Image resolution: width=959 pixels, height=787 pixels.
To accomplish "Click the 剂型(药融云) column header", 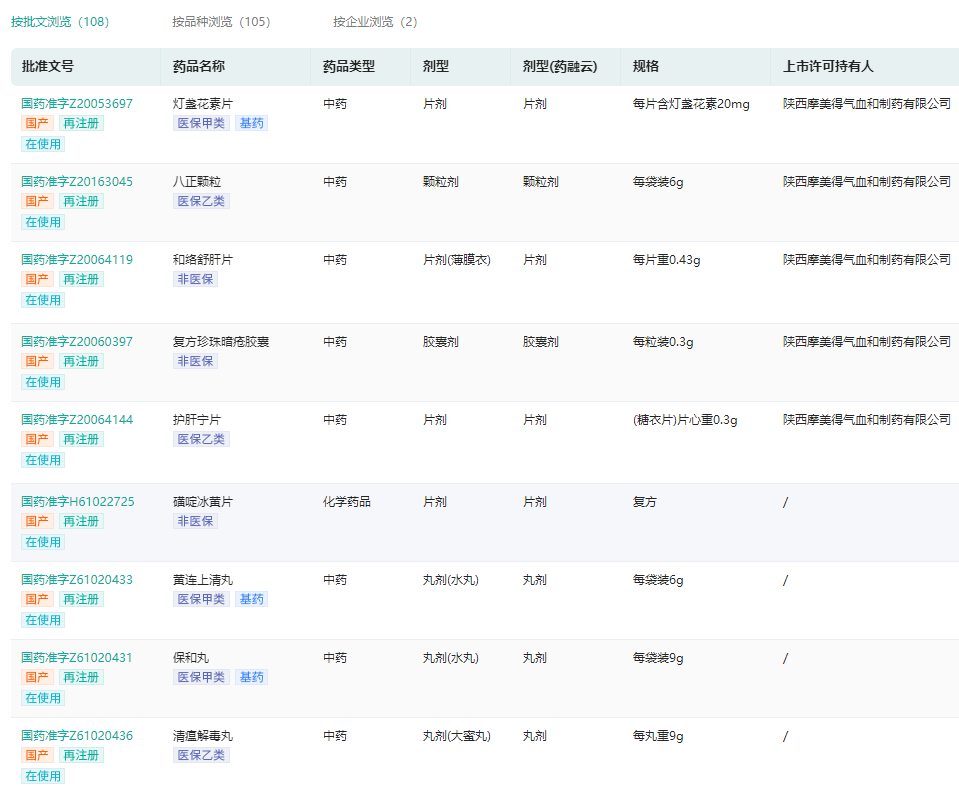I will [559, 67].
